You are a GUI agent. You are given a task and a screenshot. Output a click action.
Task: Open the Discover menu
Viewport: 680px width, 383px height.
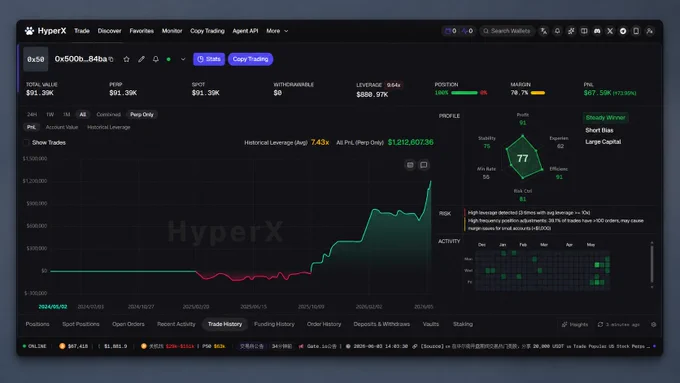[109, 31]
